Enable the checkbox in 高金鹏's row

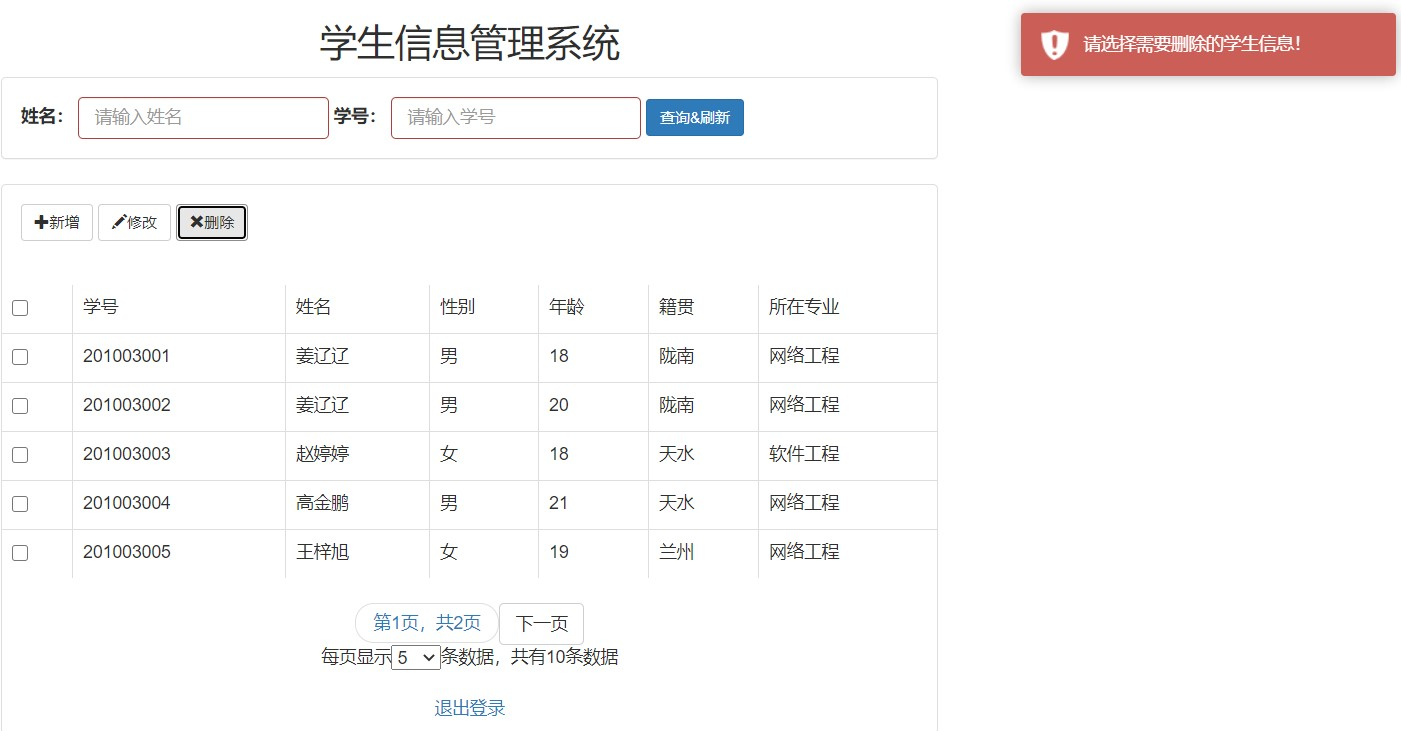(x=20, y=504)
